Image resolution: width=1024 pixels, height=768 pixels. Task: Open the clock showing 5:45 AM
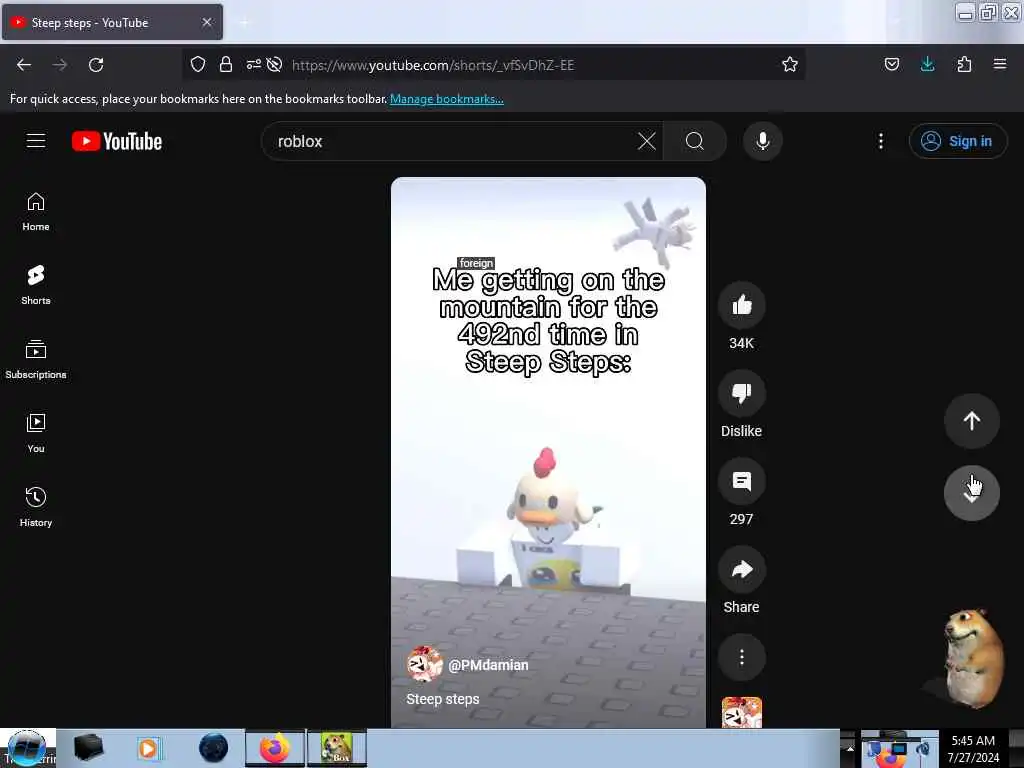tap(973, 748)
